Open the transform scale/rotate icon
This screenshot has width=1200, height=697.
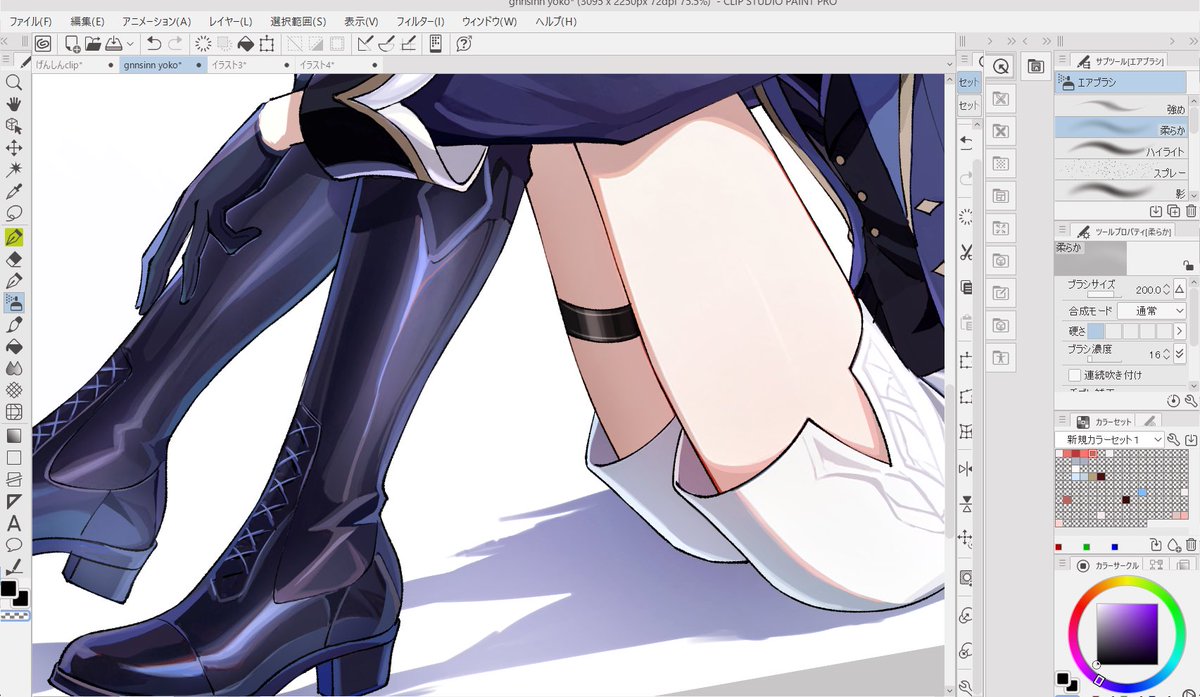[267, 43]
